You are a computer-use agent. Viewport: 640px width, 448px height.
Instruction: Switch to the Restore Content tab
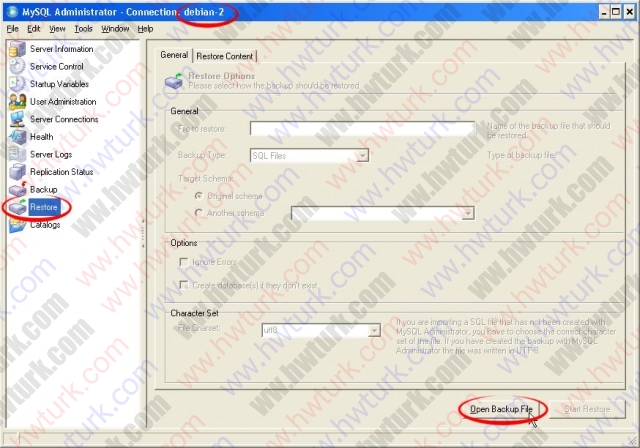point(225,56)
